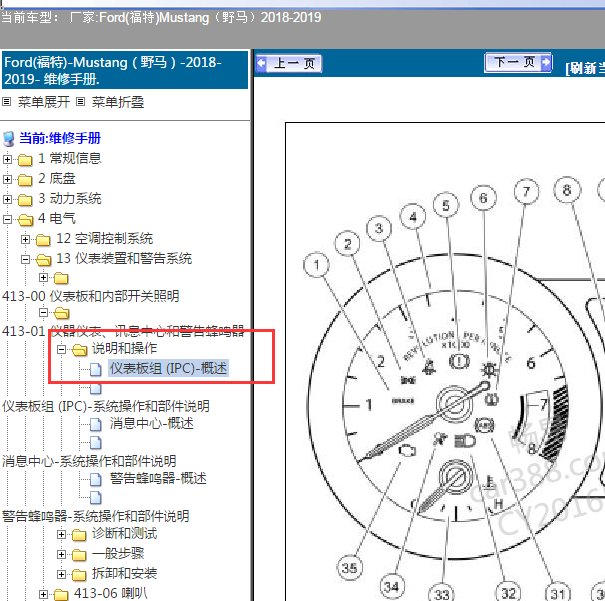Expand the 12 空调控制系统 node
The height and width of the screenshot is (601, 605).
click(25, 240)
